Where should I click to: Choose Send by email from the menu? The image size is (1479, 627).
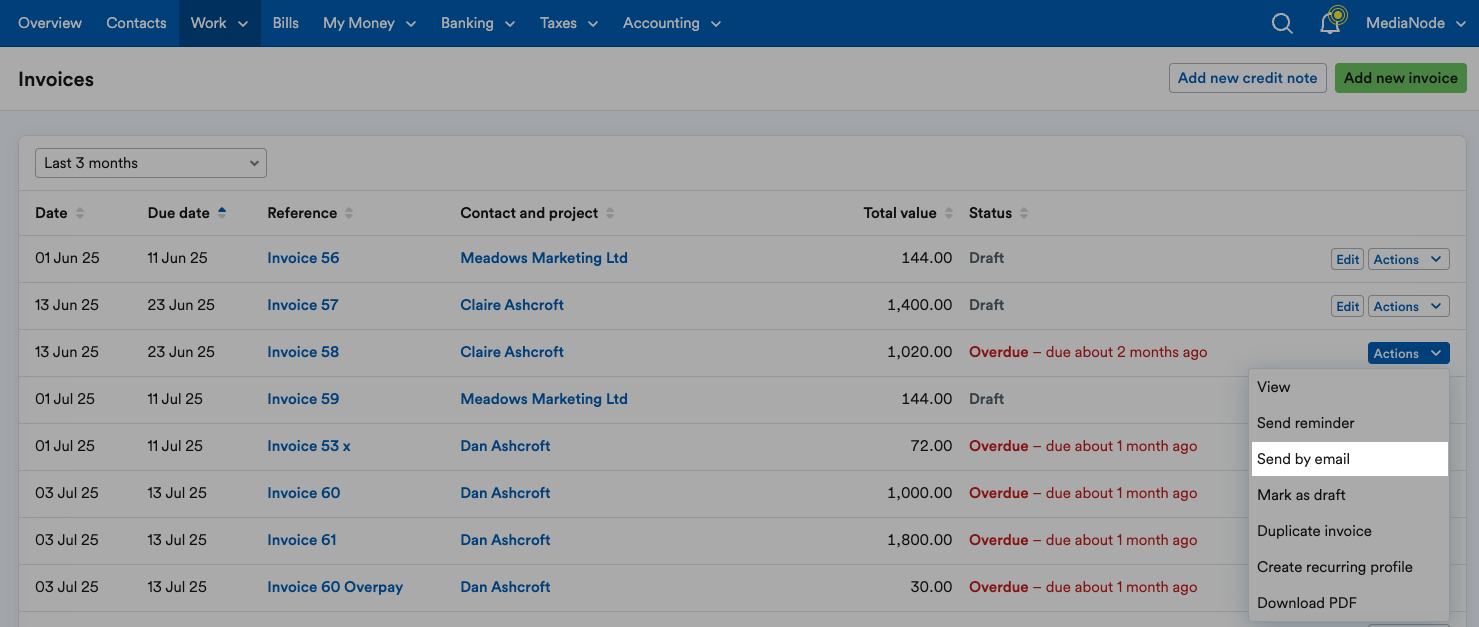1348,459
